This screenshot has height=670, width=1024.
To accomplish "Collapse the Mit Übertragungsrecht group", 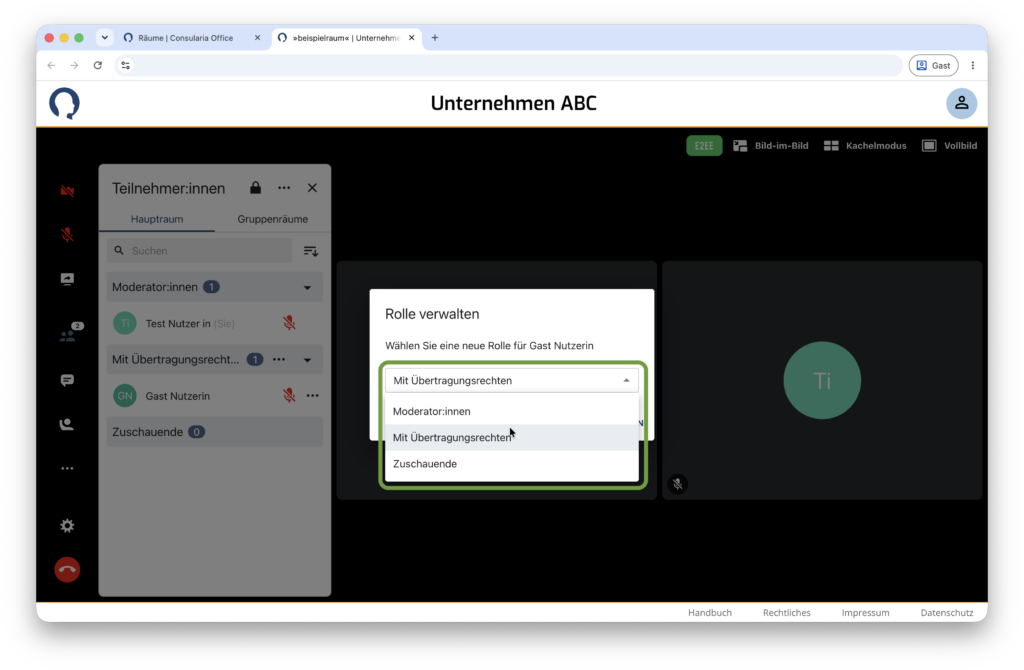I will coord(307,360).
